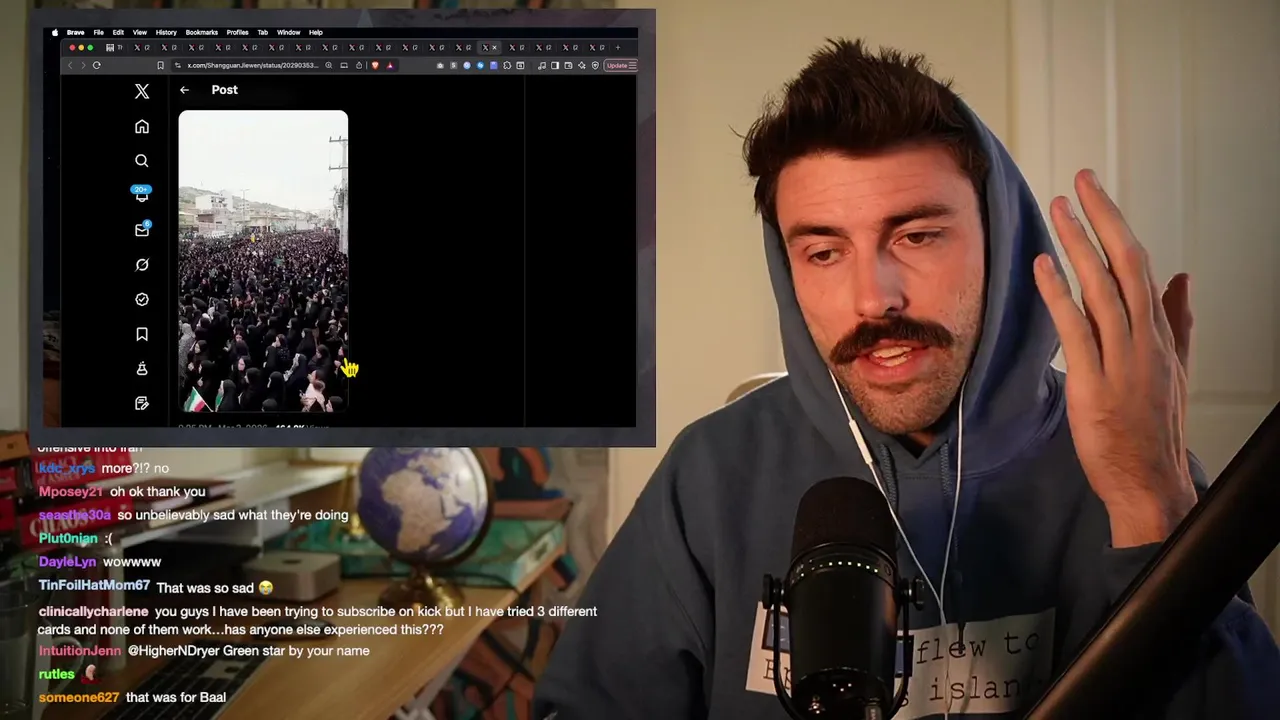Viewport: 1280px width, 720px height.
Task: Open the Brave Wallet icon
Action: pos(568,65)
